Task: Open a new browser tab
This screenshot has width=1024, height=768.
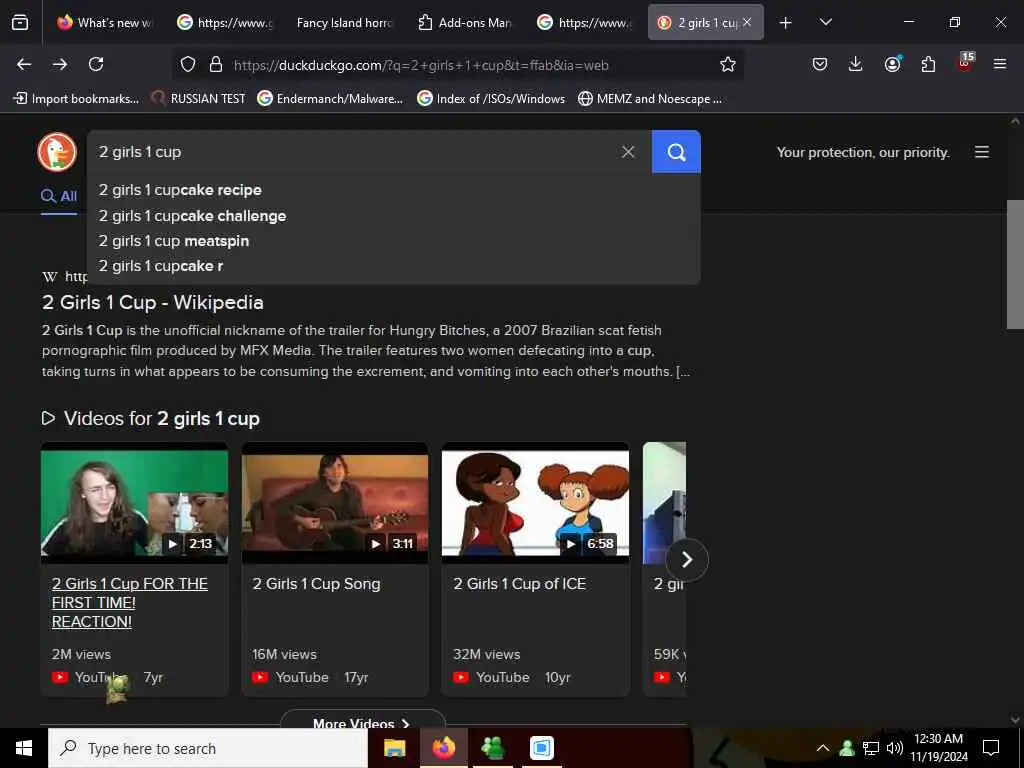Action: click(786, 23)
